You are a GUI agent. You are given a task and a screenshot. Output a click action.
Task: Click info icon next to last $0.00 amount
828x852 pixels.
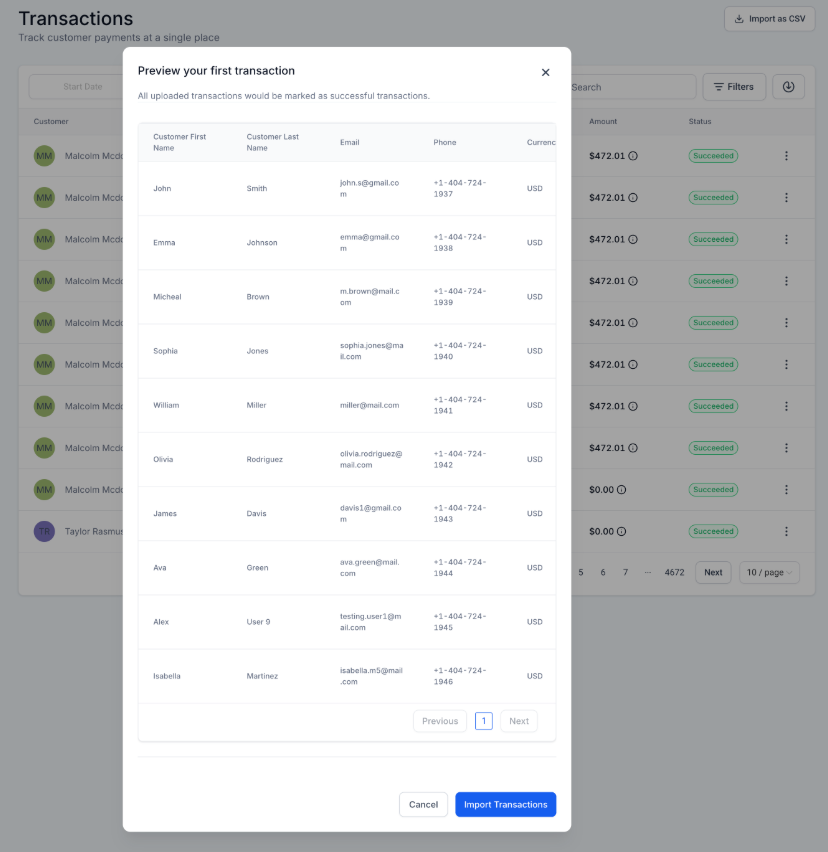[x=621, y=532]
